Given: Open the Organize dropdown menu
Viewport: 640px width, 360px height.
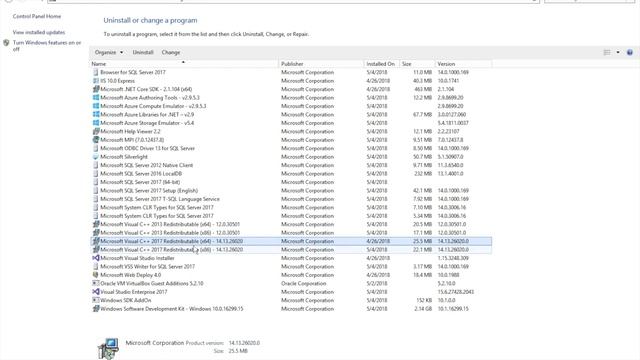Looking at the screenshot, I should point(109,52).
